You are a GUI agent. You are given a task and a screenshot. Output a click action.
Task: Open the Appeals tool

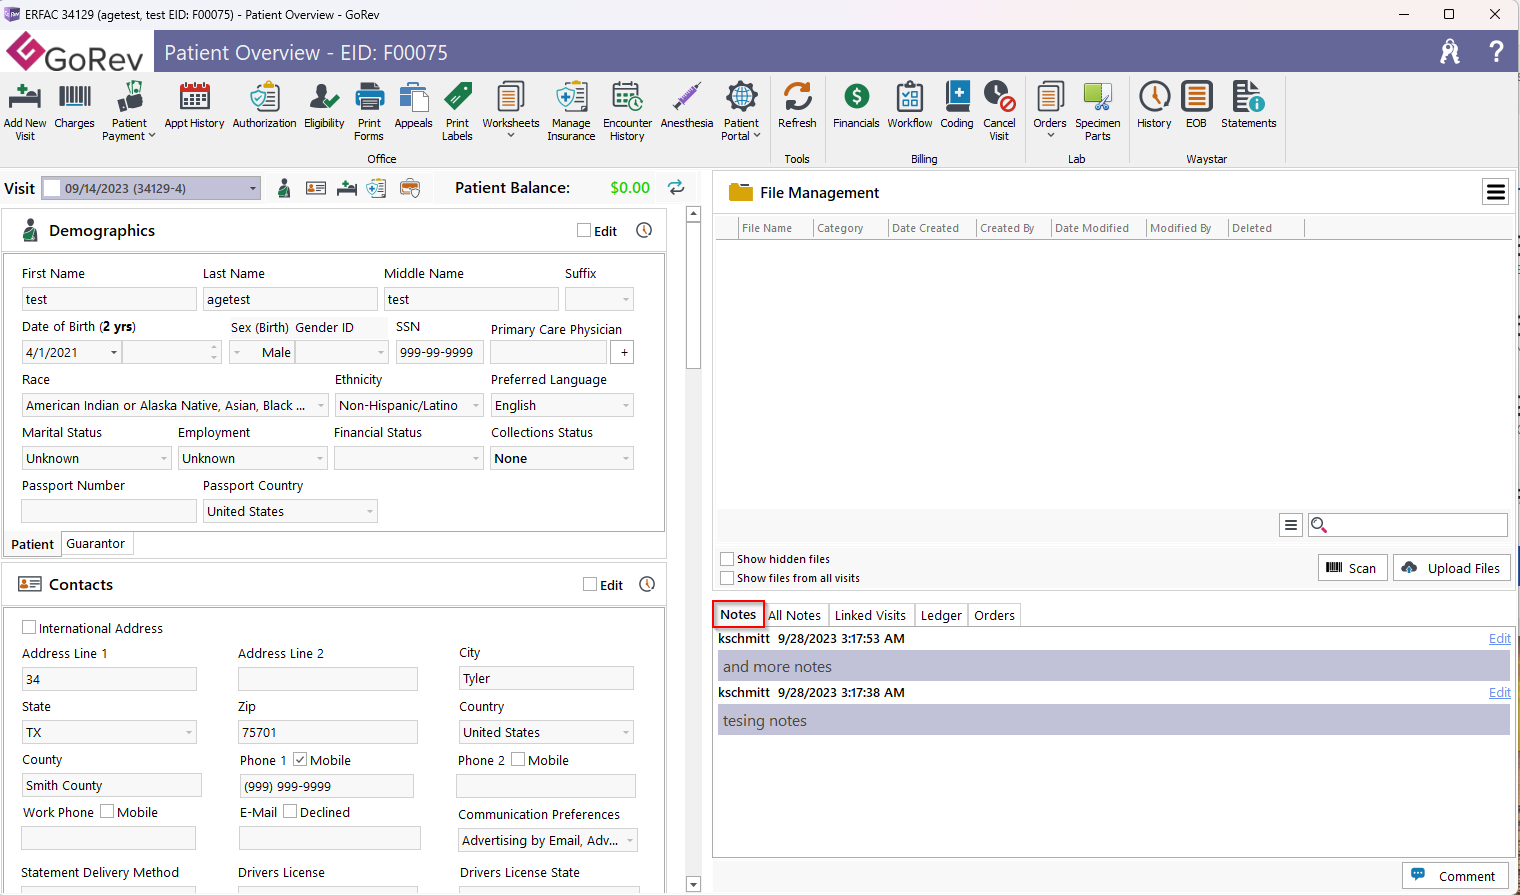413,106
